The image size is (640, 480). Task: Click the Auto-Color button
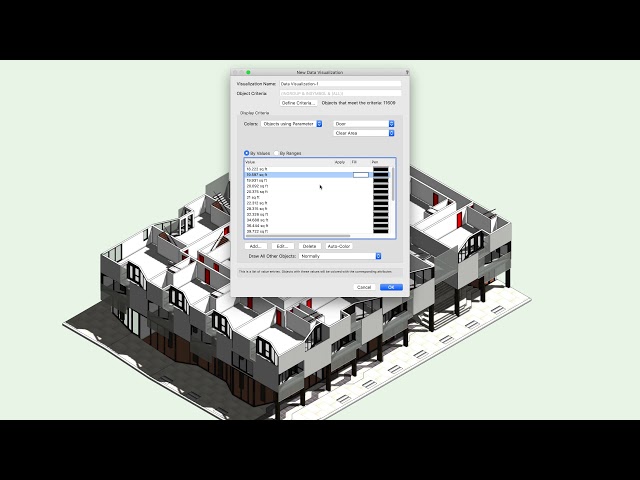pos(339,246)
